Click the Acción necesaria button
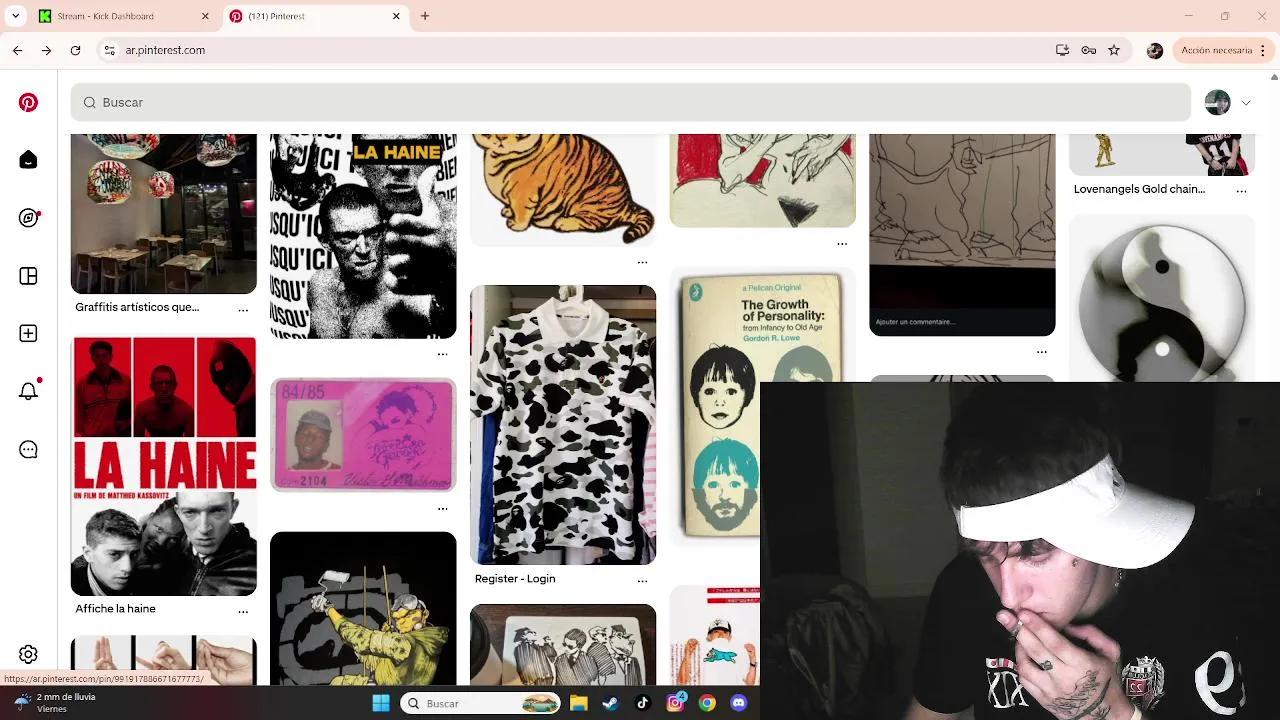 coord(1216,50)
